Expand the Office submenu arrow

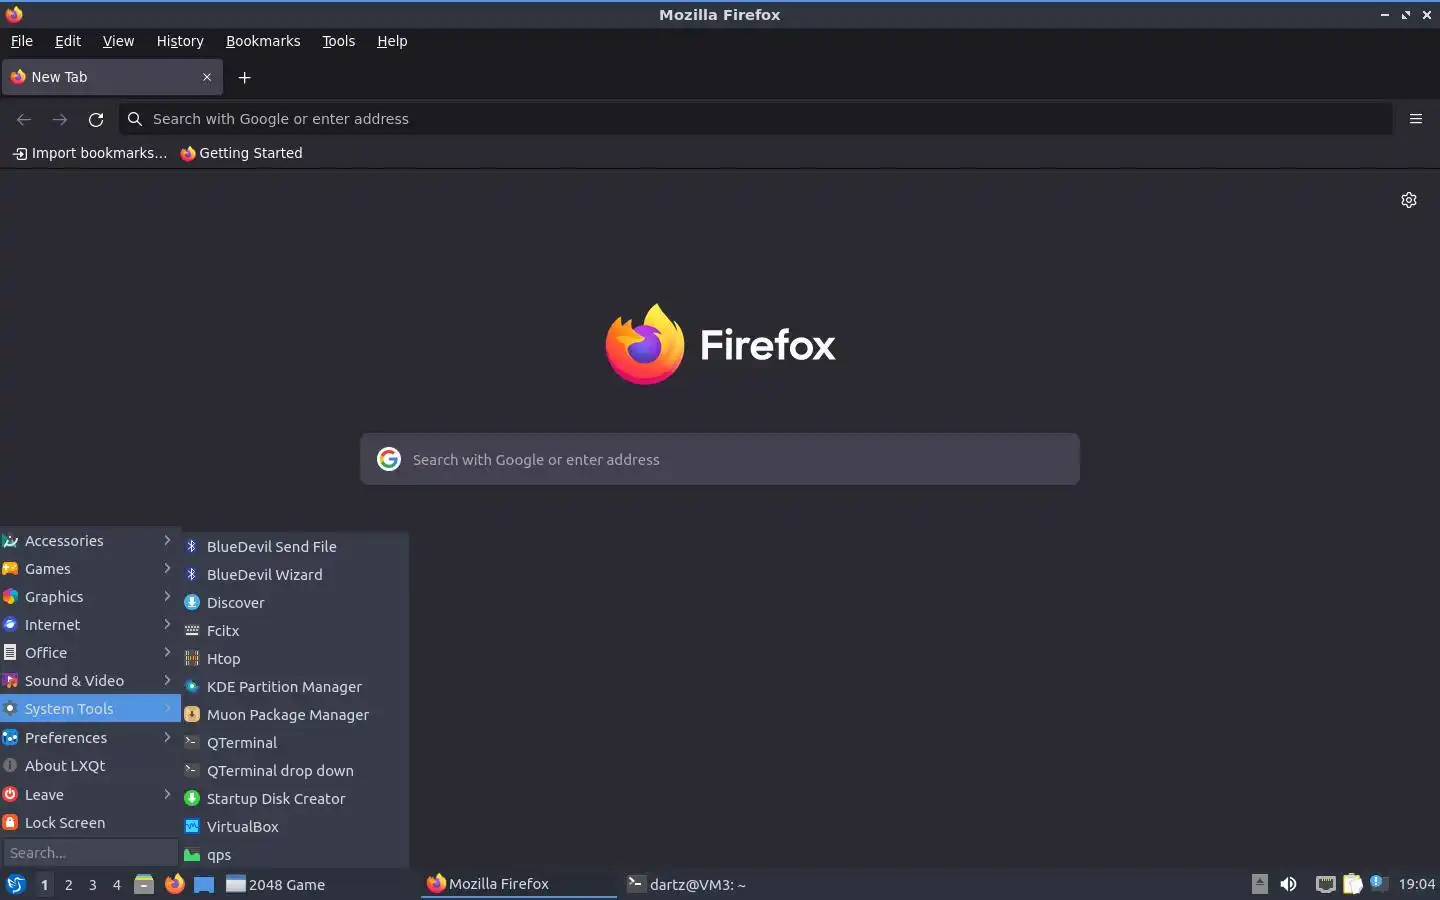tap(167, 652)
